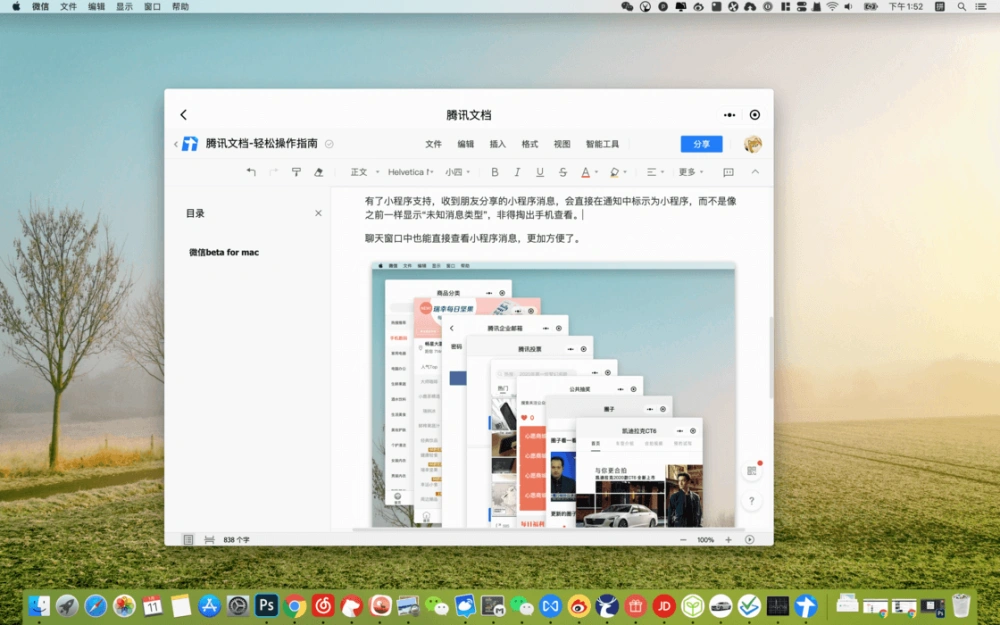Open the paragraph style dropdown 正文
Screen dimensions: 1000x625
click(364, 172)
